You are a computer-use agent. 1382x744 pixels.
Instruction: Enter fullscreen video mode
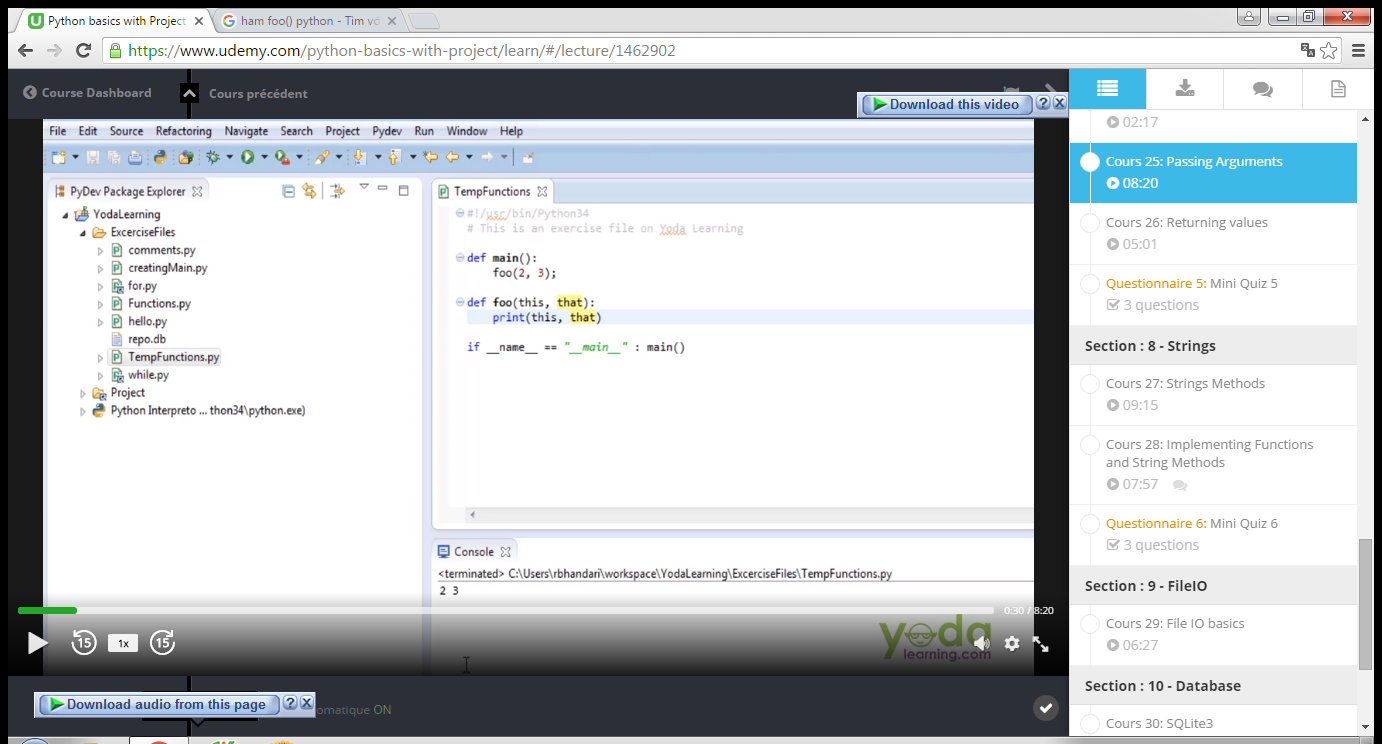pyautogui.click(x=1041, y=644)
